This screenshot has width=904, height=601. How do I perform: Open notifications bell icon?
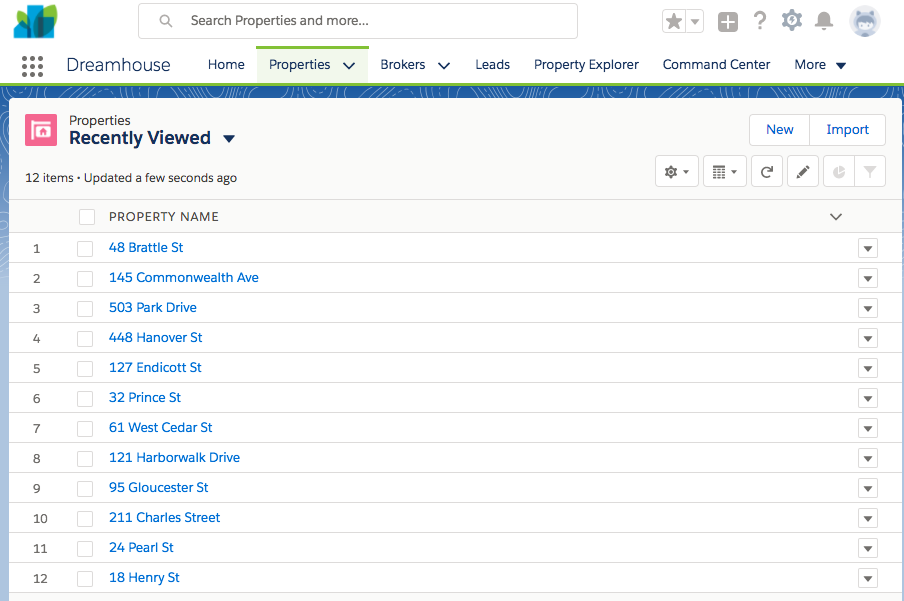[824, 21]
